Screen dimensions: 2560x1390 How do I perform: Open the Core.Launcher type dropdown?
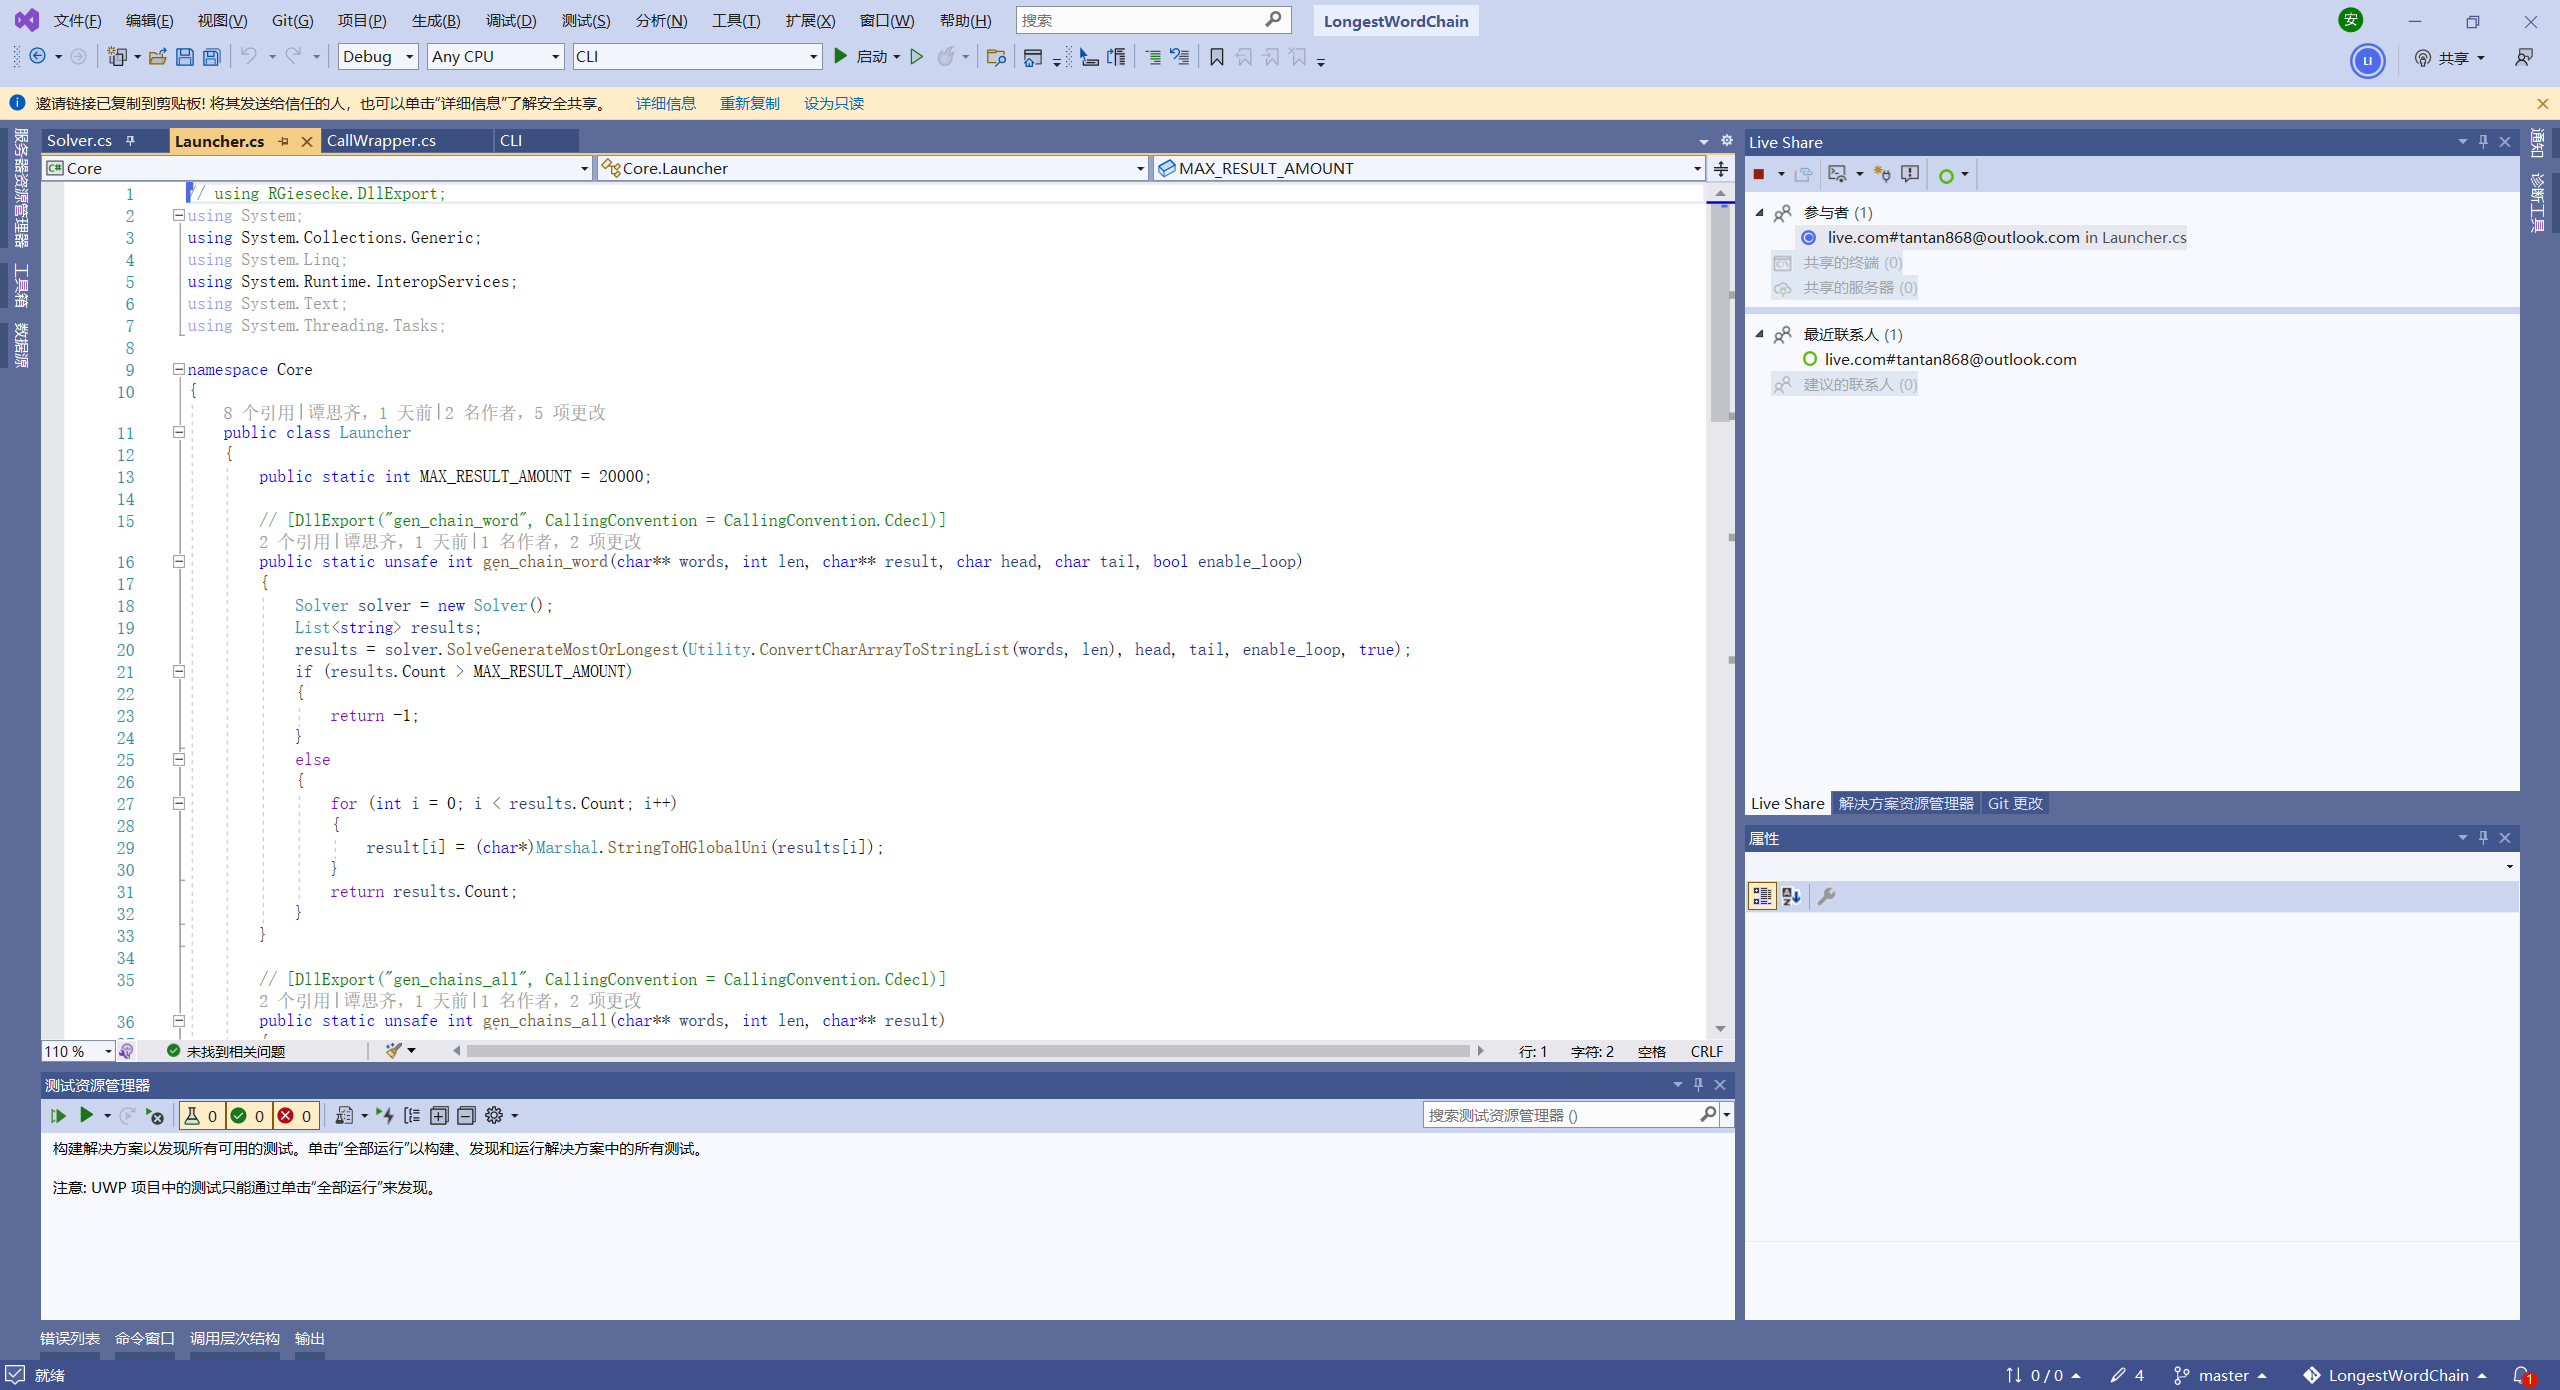873,168
